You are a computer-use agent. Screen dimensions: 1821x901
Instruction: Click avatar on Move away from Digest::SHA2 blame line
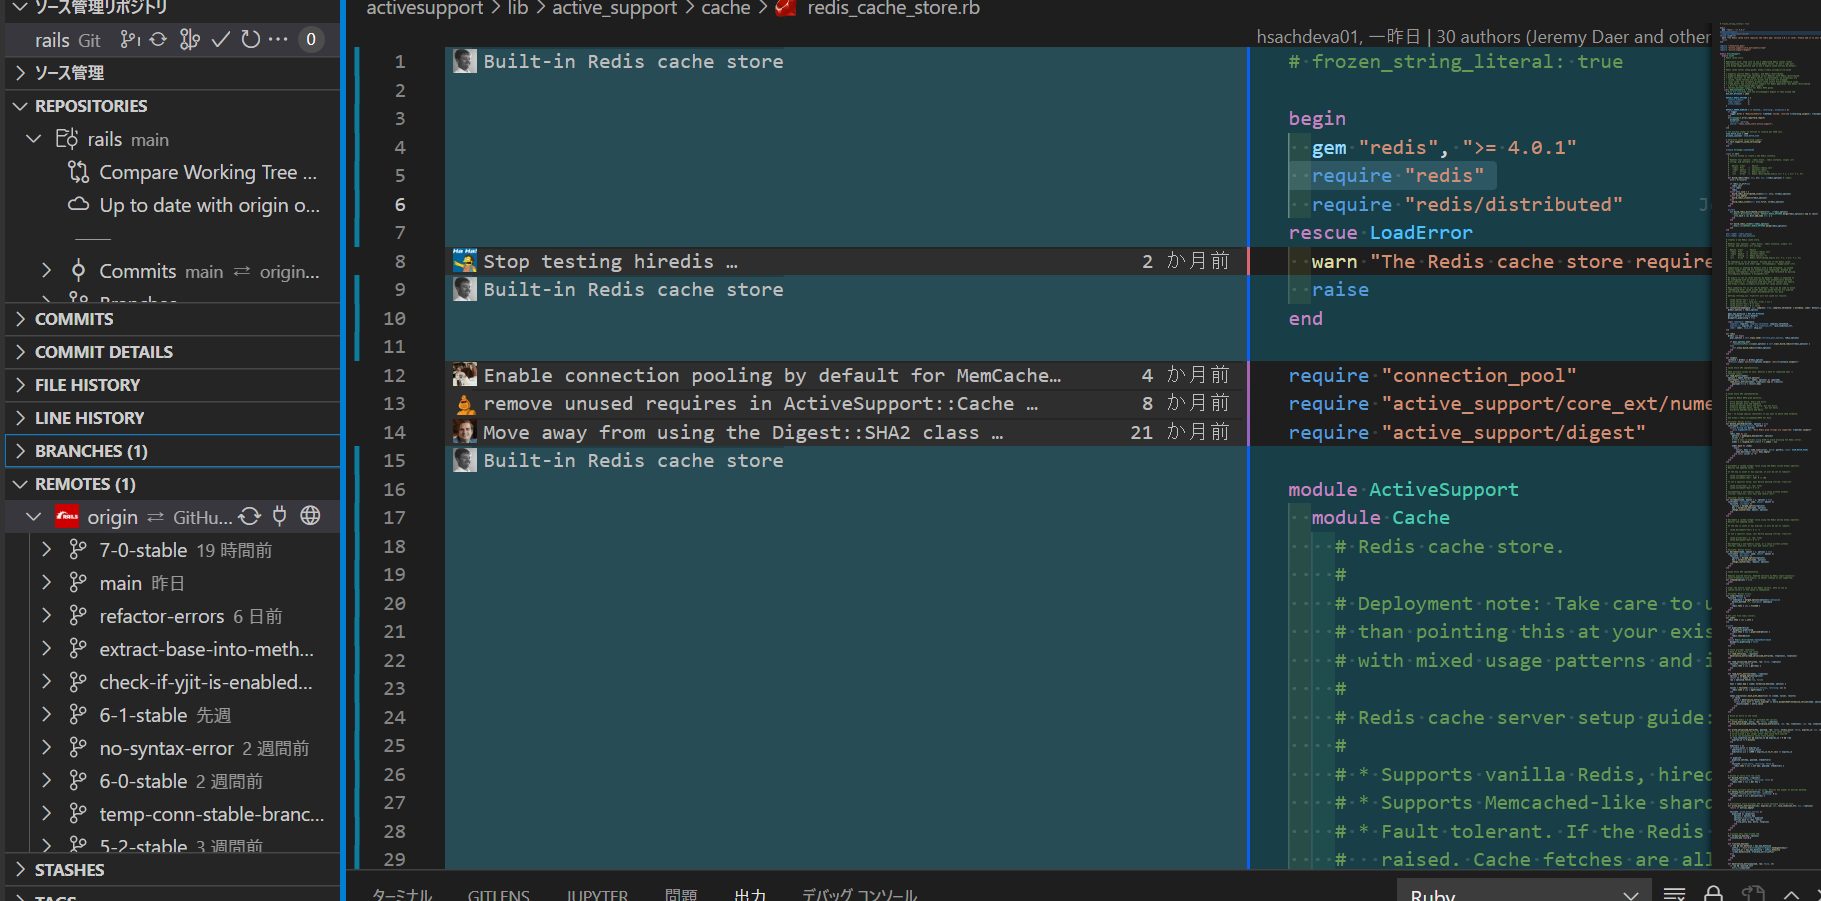464,431
